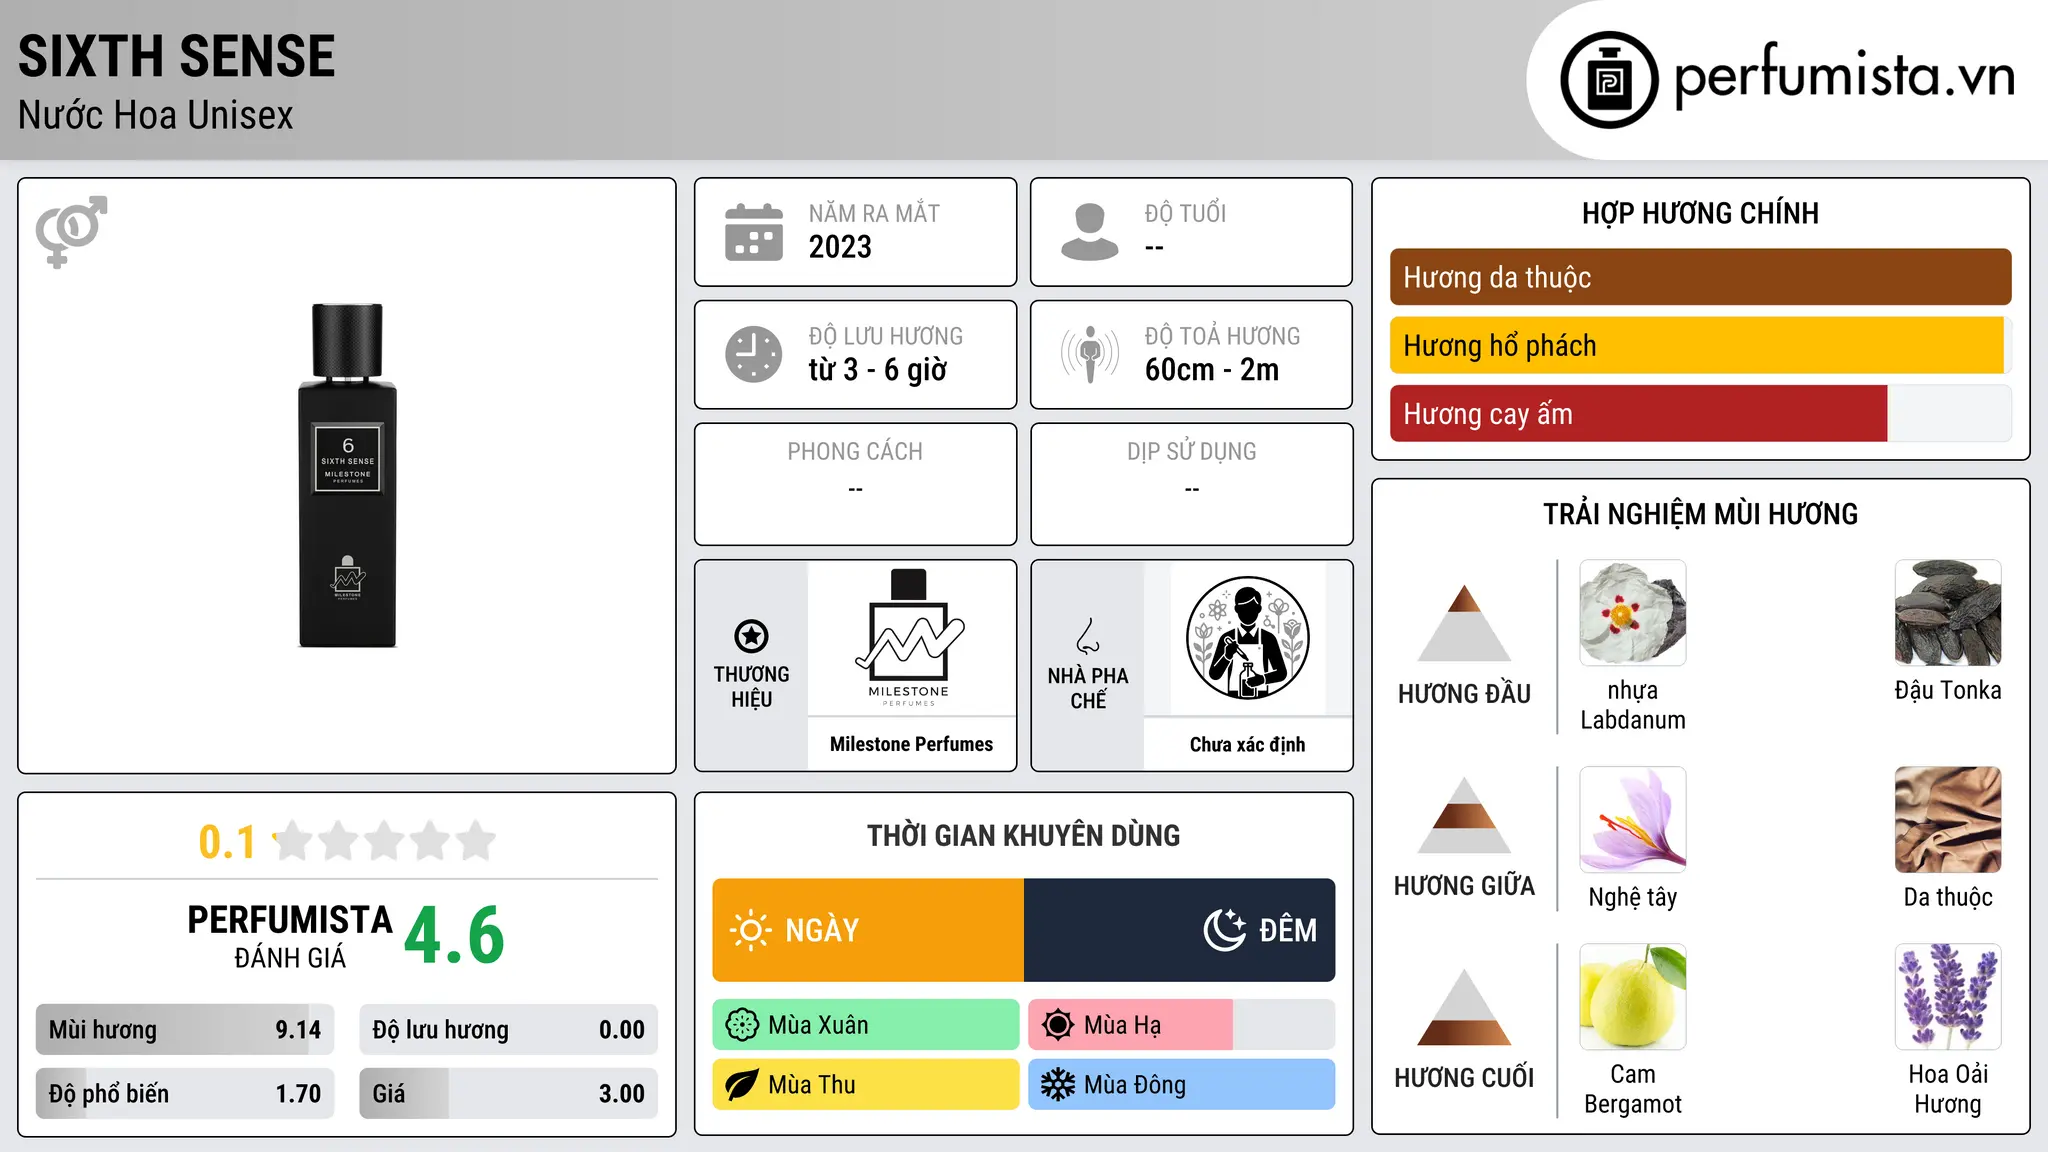
Task: Click the unisex gender symbol icon
Action: (x=71, y=231)
